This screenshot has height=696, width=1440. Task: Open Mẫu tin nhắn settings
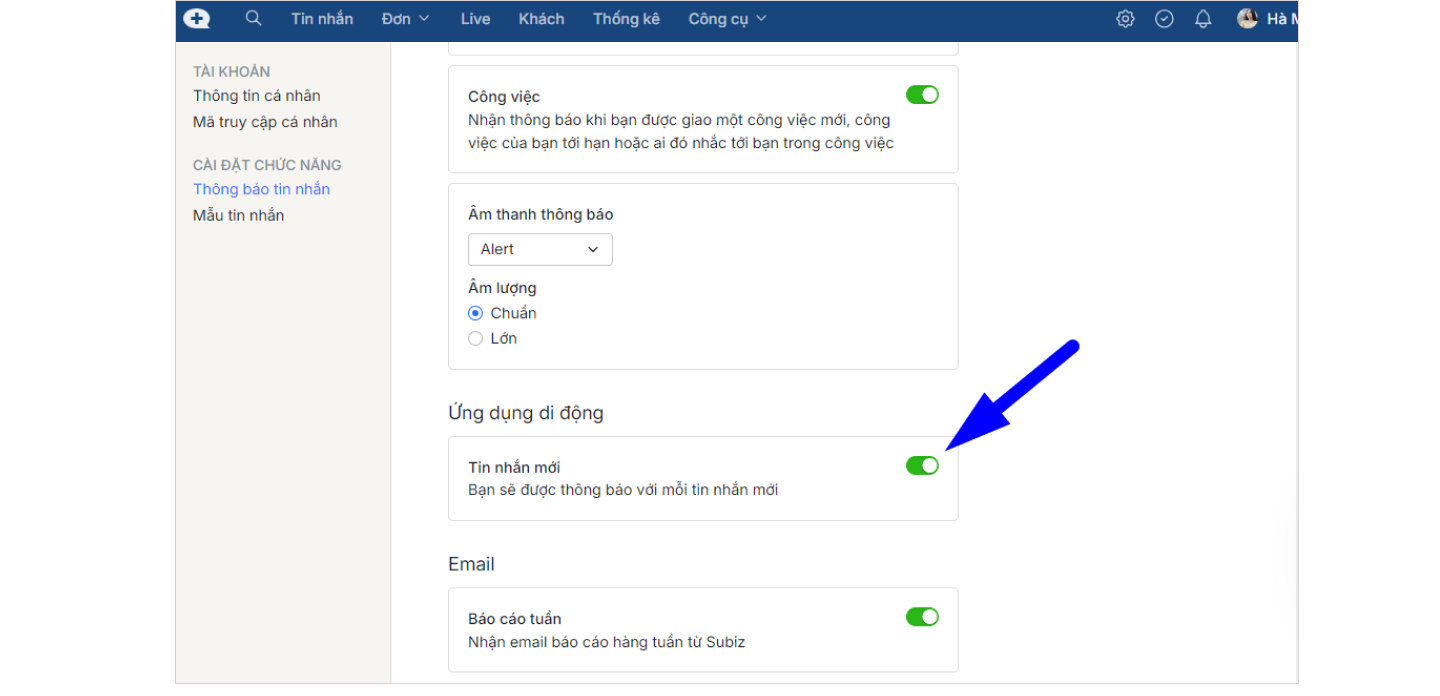pos(238,215)
